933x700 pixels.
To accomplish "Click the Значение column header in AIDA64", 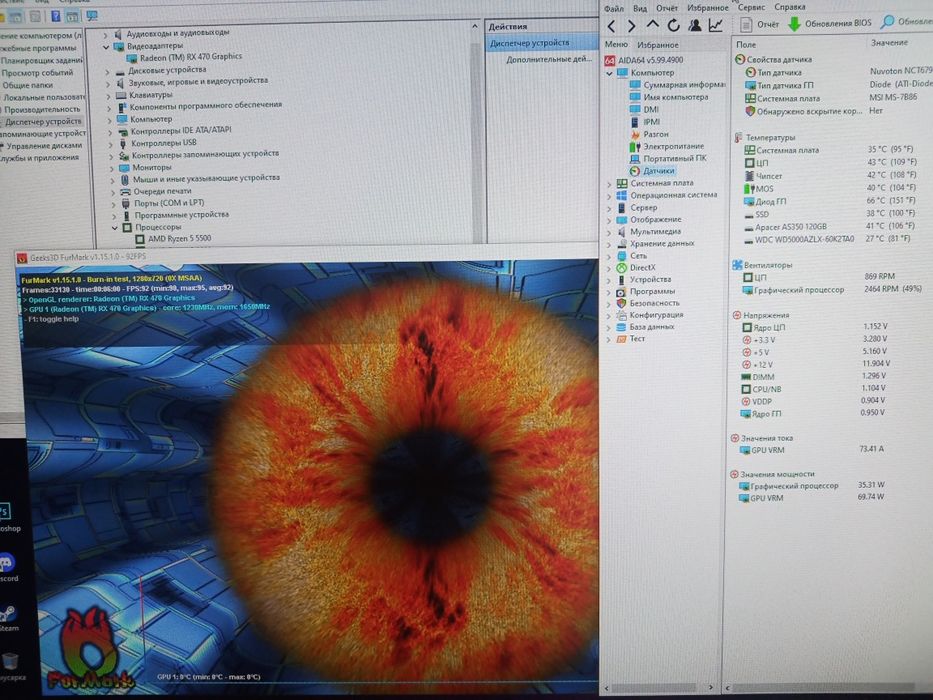I will tap(889, 43).
